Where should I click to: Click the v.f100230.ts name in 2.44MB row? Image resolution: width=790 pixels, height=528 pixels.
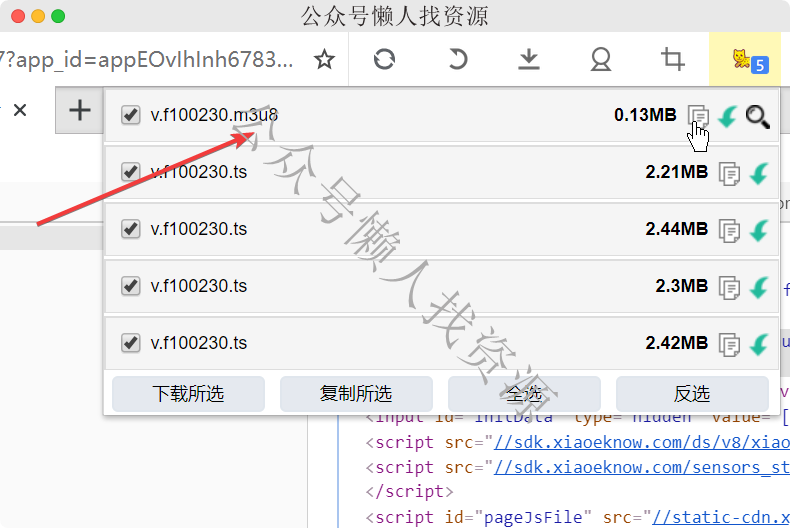tap(199, 229)
